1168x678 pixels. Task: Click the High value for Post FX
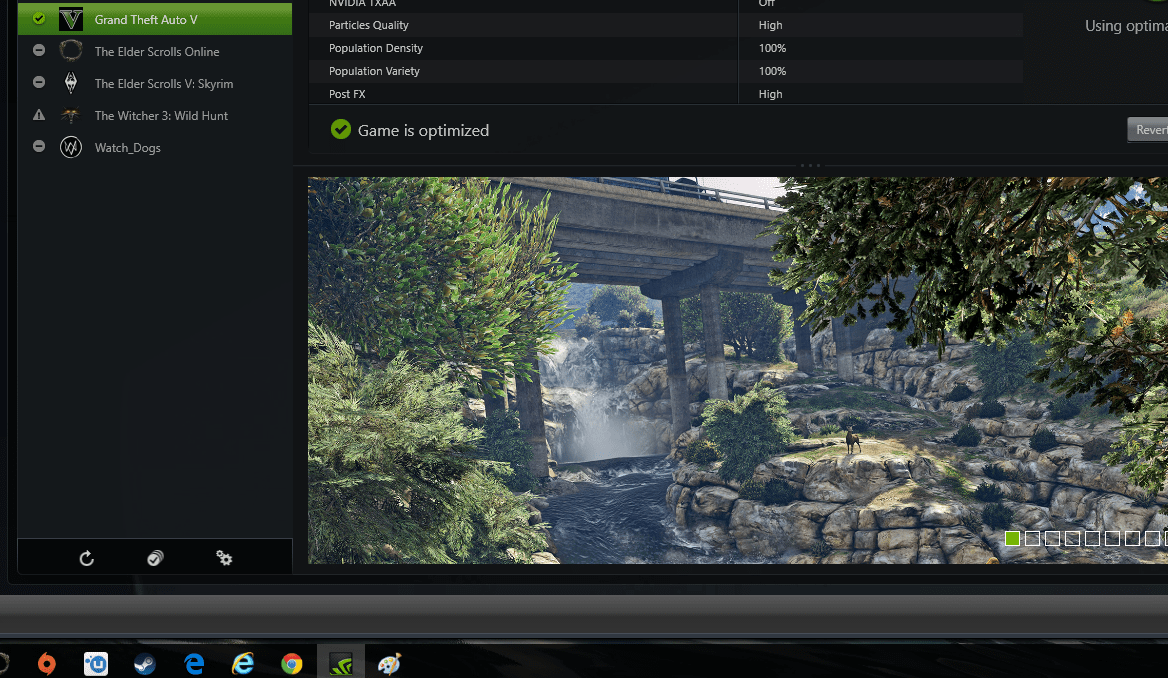click(x=770, y=94)
